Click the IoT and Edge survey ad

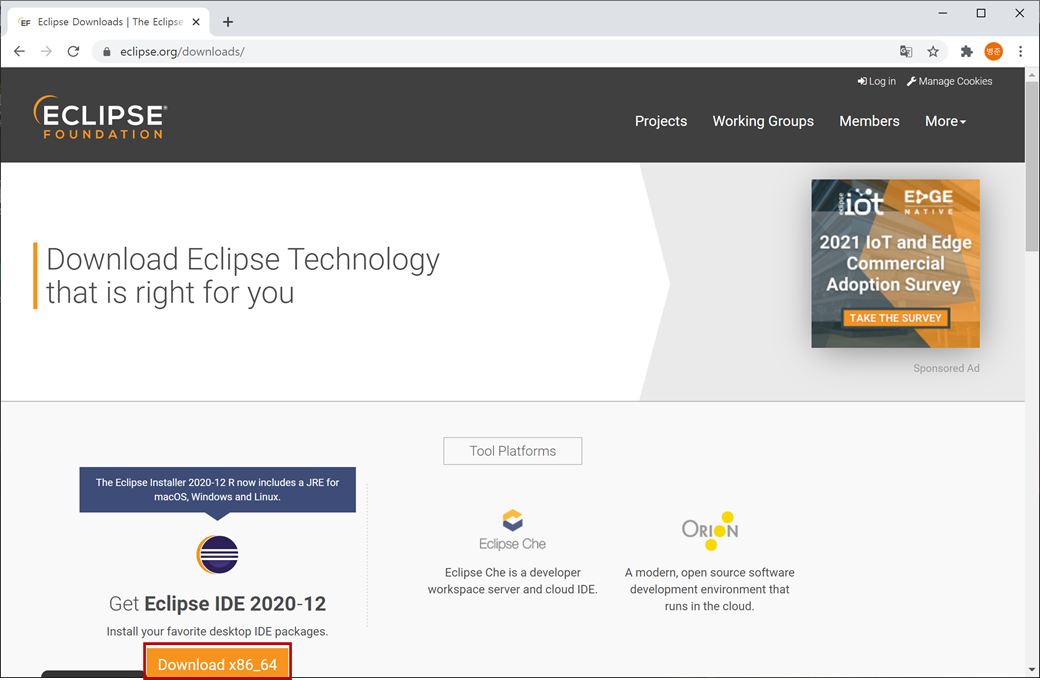coord(895,263)
